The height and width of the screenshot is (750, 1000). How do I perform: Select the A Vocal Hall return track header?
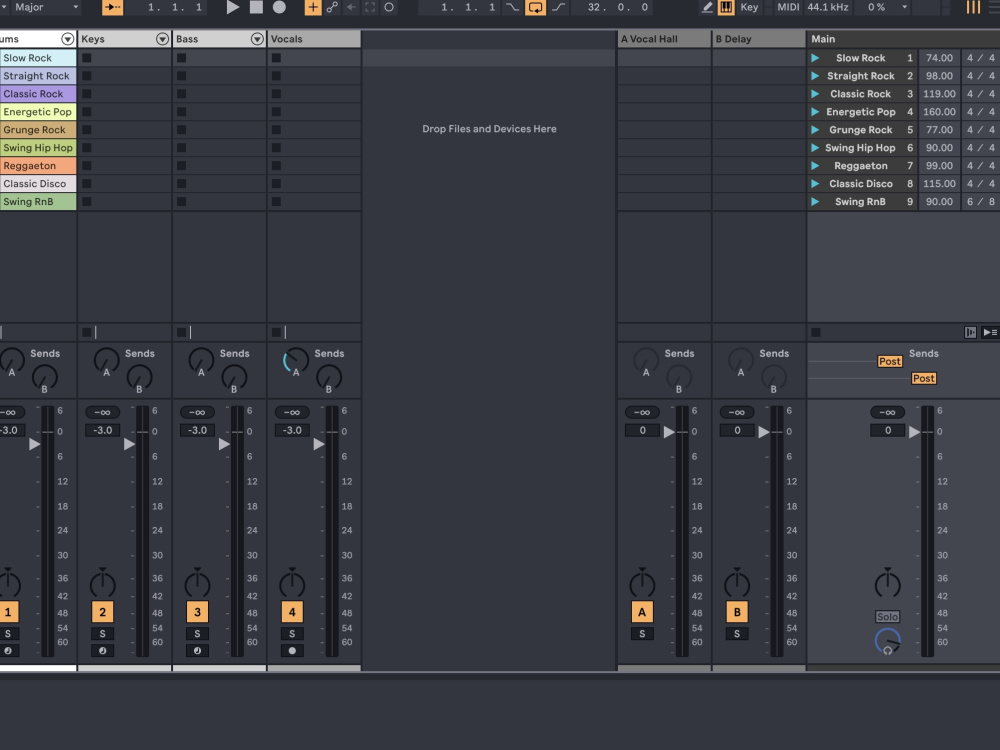pyautogui.click(x=664, y=39)
